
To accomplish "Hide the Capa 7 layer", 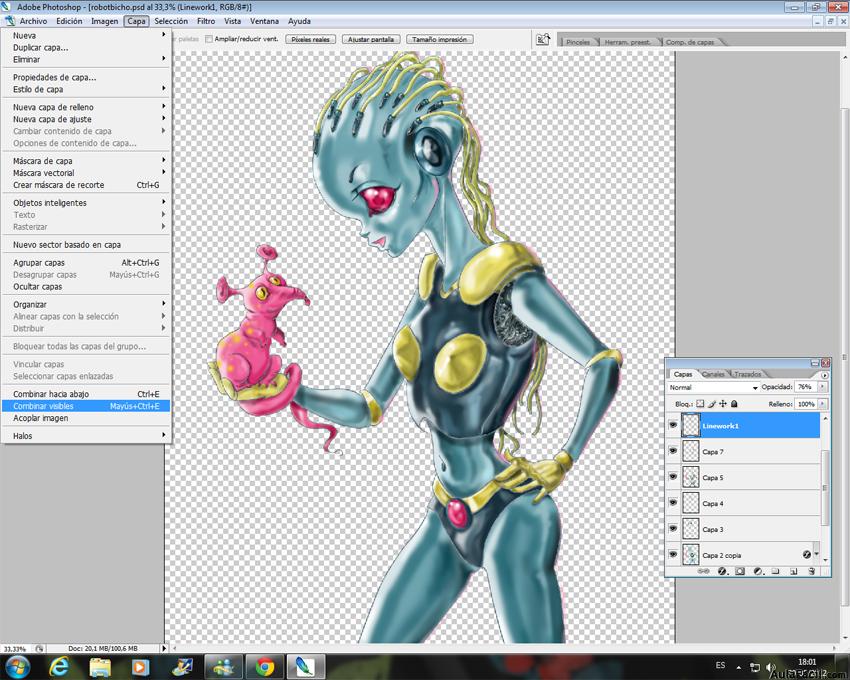I will (673, 451).
